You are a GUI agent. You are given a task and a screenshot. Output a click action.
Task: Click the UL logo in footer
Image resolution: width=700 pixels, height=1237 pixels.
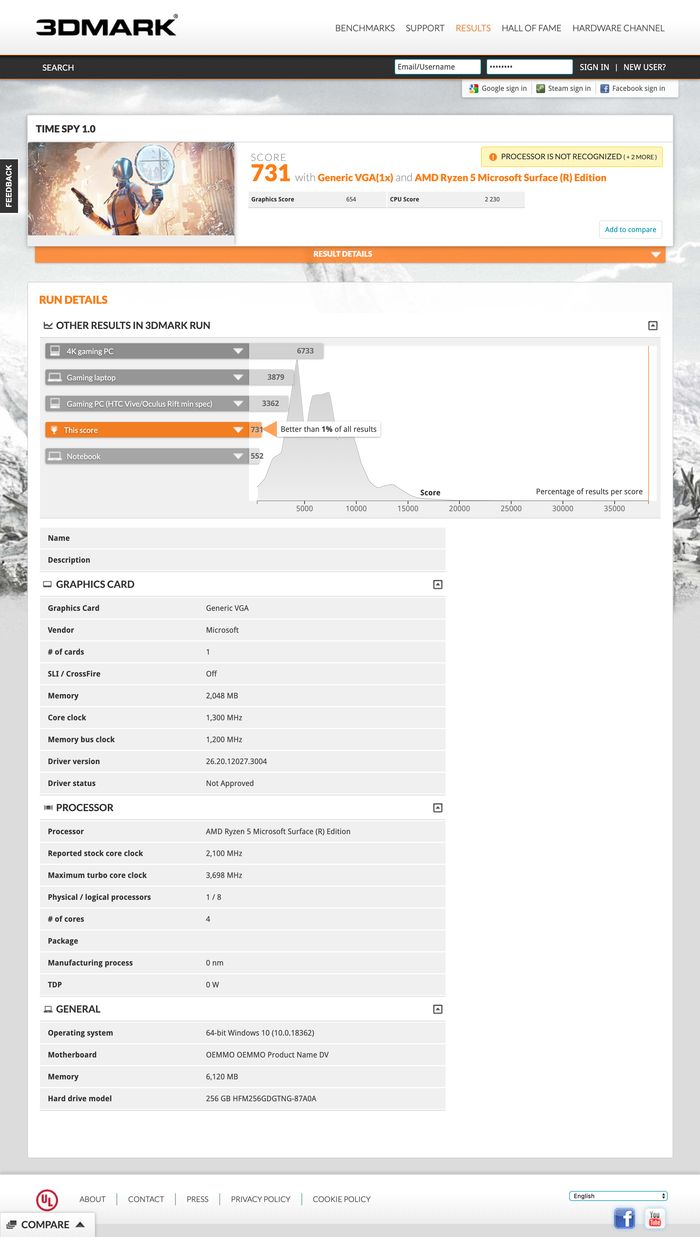click(47, 1199)
